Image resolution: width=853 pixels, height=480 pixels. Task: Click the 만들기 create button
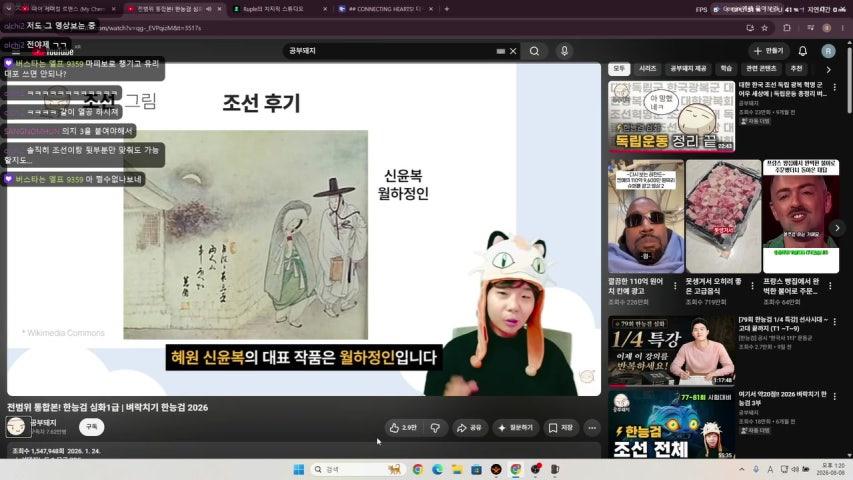point(769,51)
